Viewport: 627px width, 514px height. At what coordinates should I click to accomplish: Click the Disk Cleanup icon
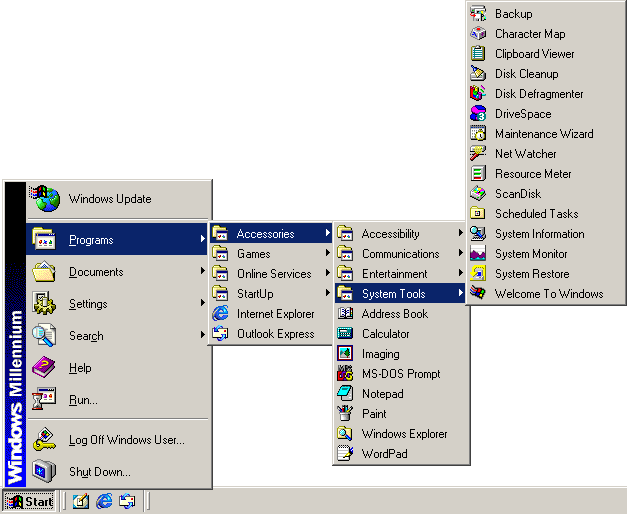coord(478,74)
